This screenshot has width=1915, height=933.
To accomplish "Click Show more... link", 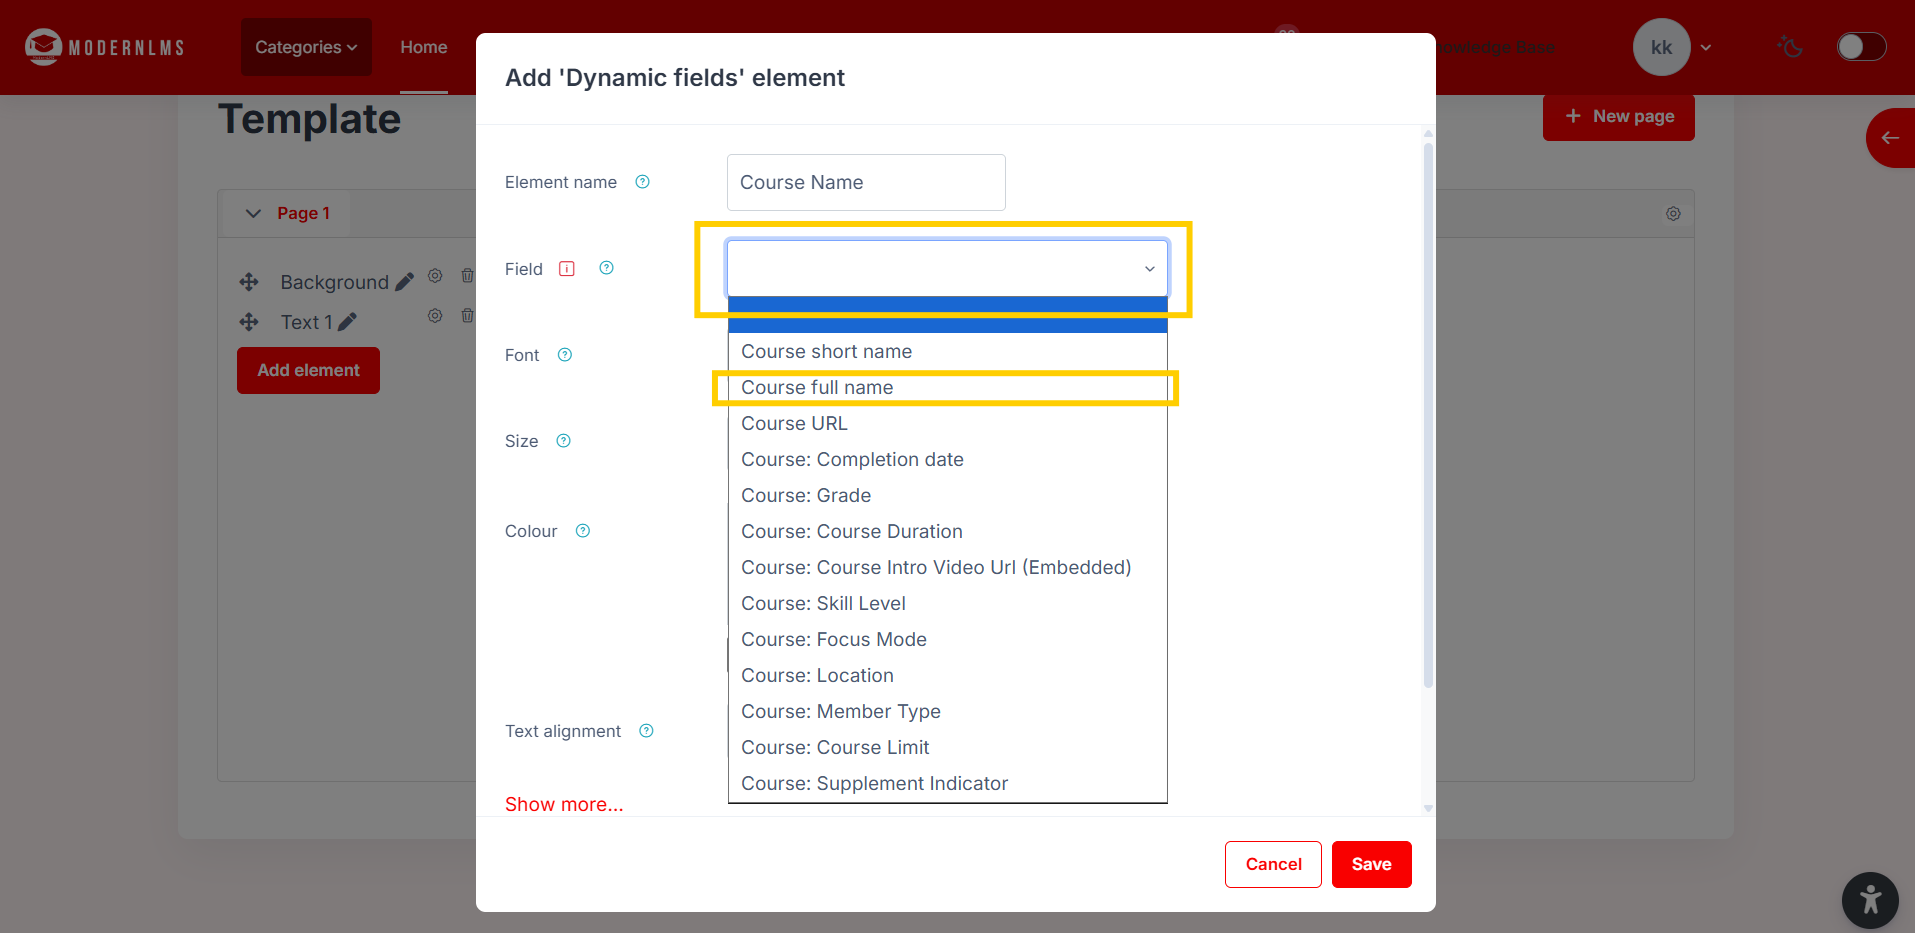I will [564, 804].
